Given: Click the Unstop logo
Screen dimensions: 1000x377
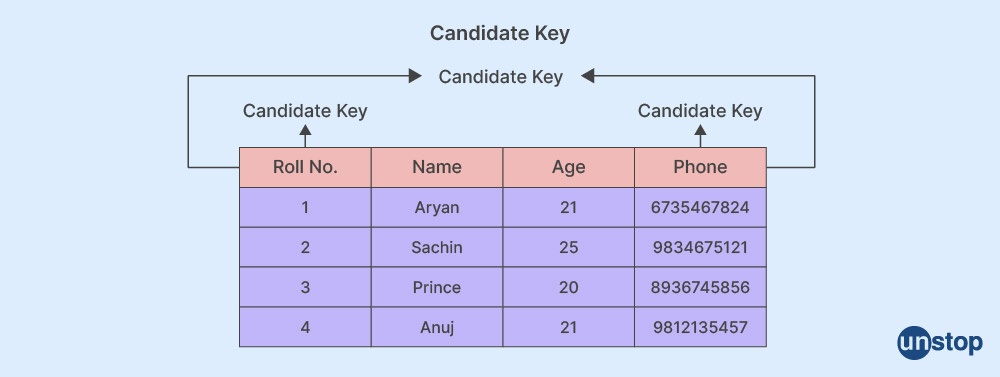Looking at the screenshot, I should click(939, 343).
